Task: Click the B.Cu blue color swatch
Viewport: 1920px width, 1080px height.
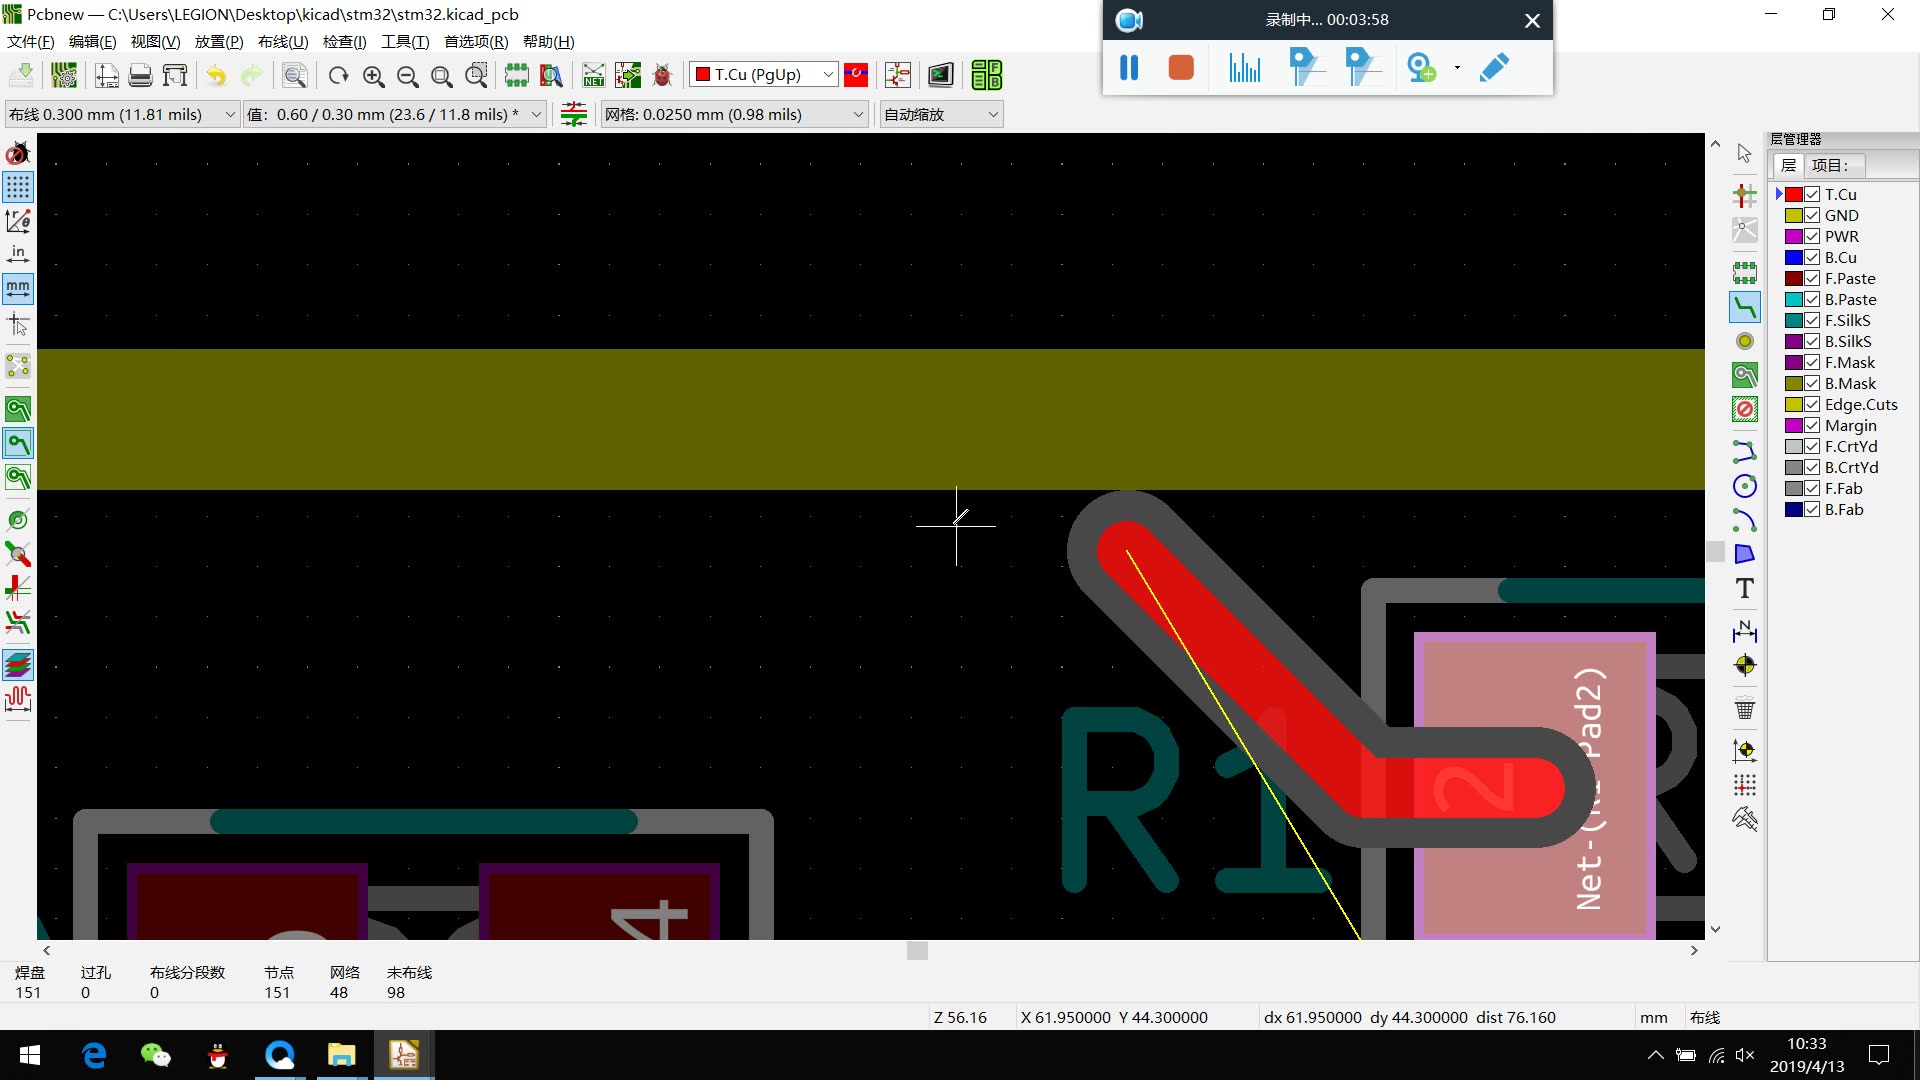Action: point(1794,257)
